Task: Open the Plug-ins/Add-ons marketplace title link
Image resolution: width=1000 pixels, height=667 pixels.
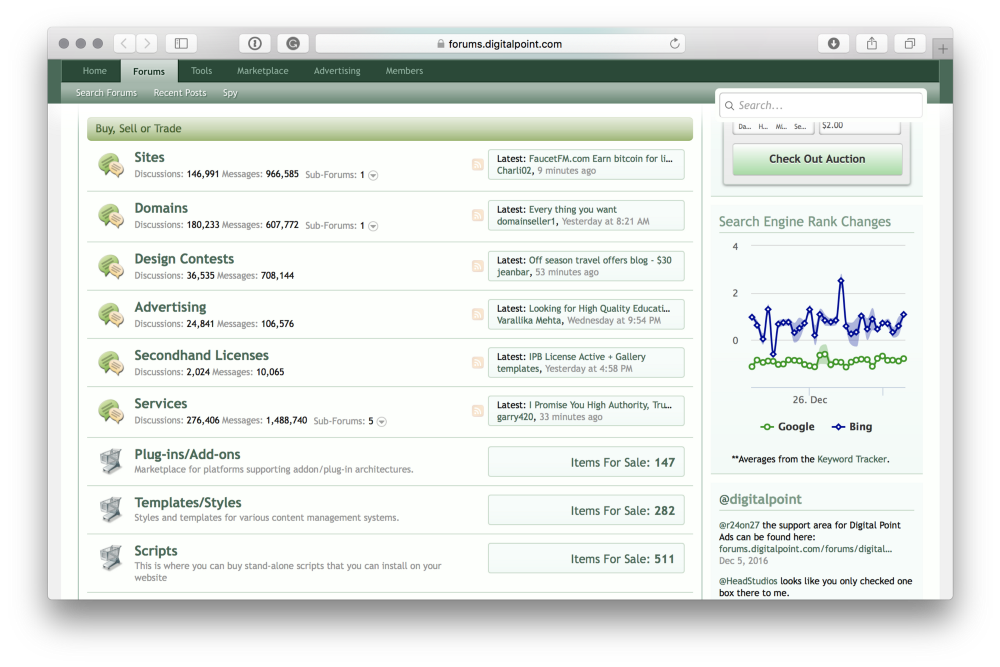Action: tap(188, 455)
